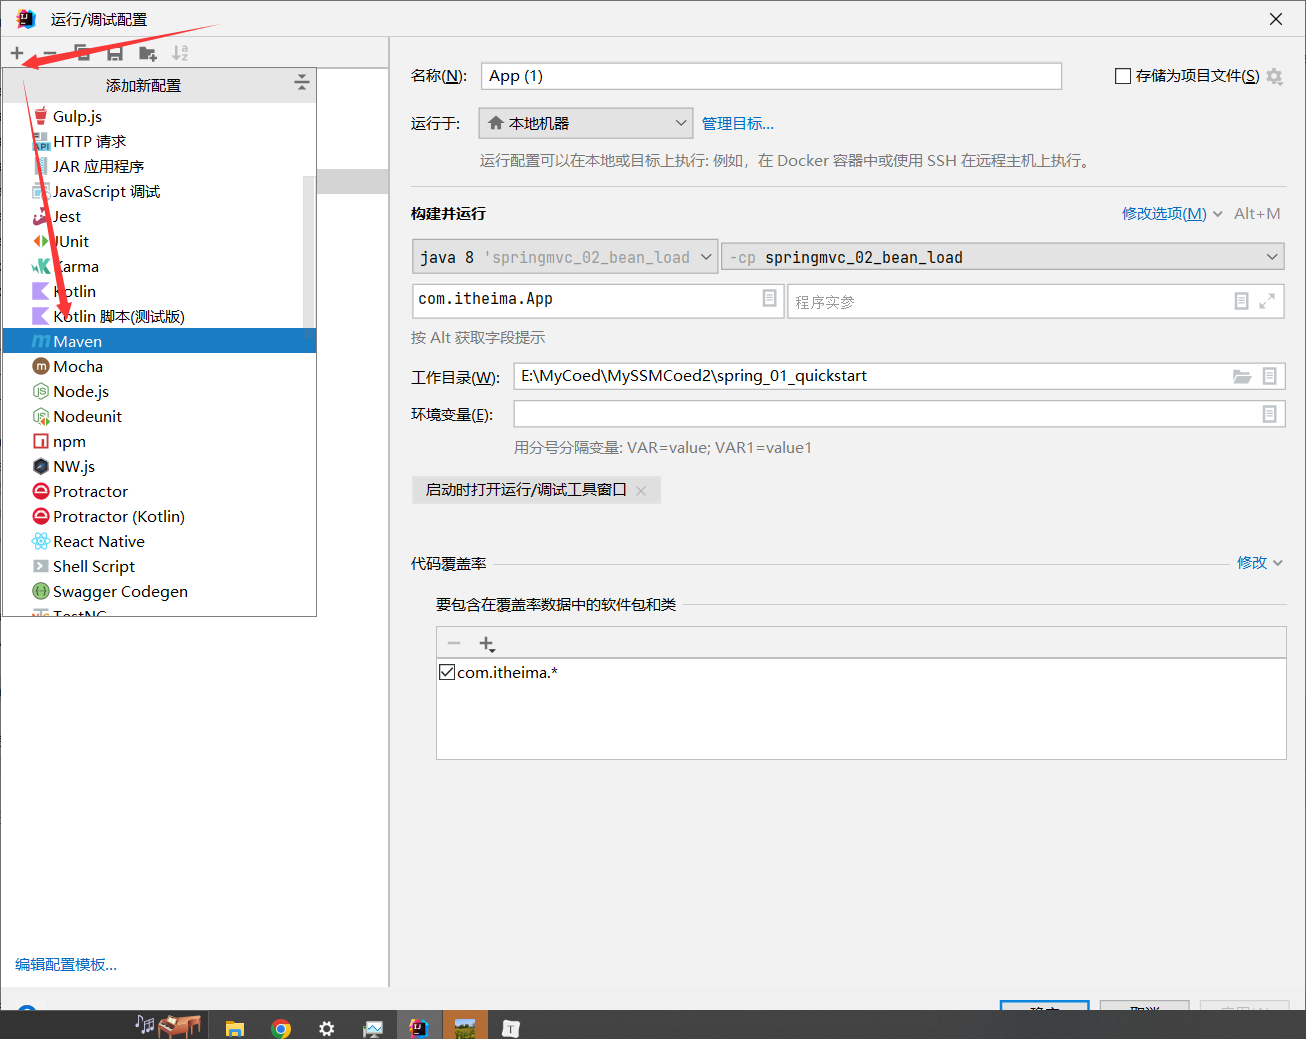Open Settings from the taskbar
The height and width of the screenshot is (1039, 1306).
tap(327, 1028)
